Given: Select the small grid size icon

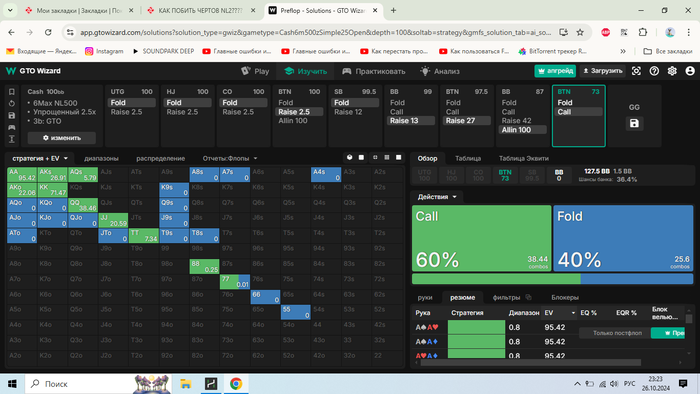Looking at the screenshot, I should tap(375, 158).
